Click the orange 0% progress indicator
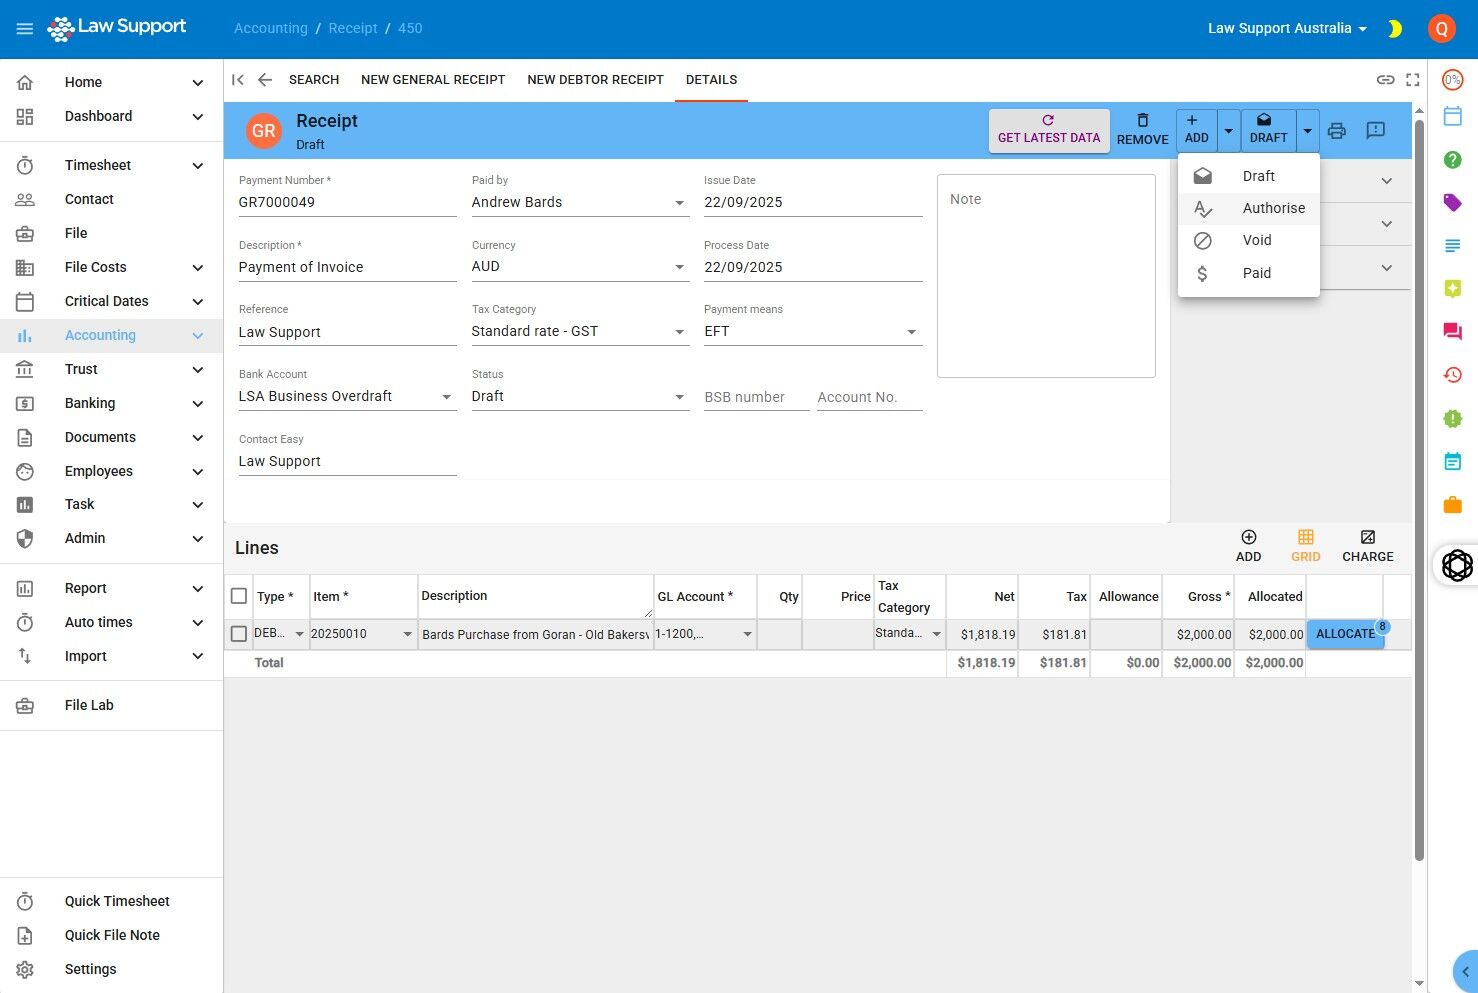 [x=1453, y=80]
